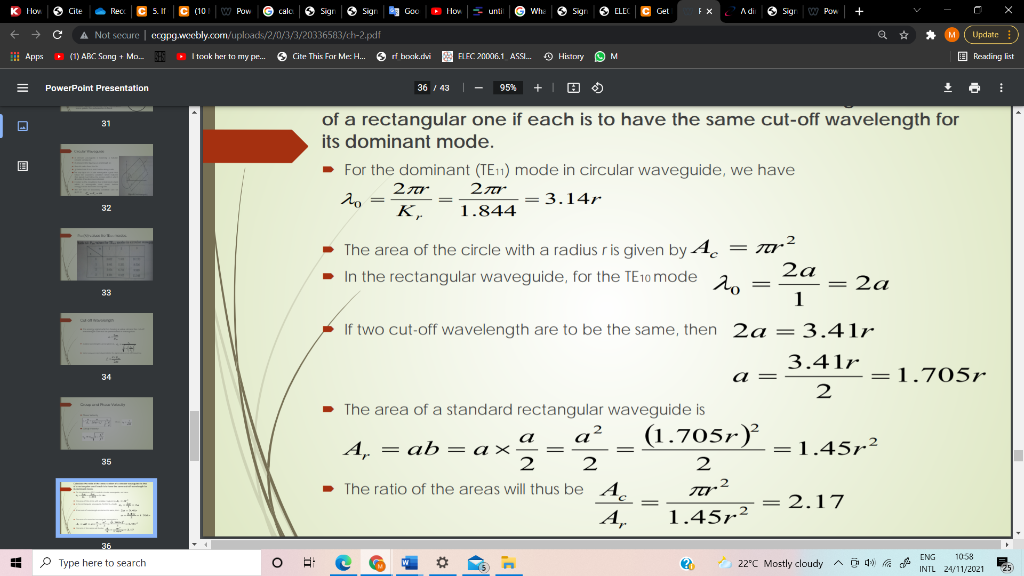Download the ch-2.pdf document
Viewport: 1024px width, 576px height.
947,88
